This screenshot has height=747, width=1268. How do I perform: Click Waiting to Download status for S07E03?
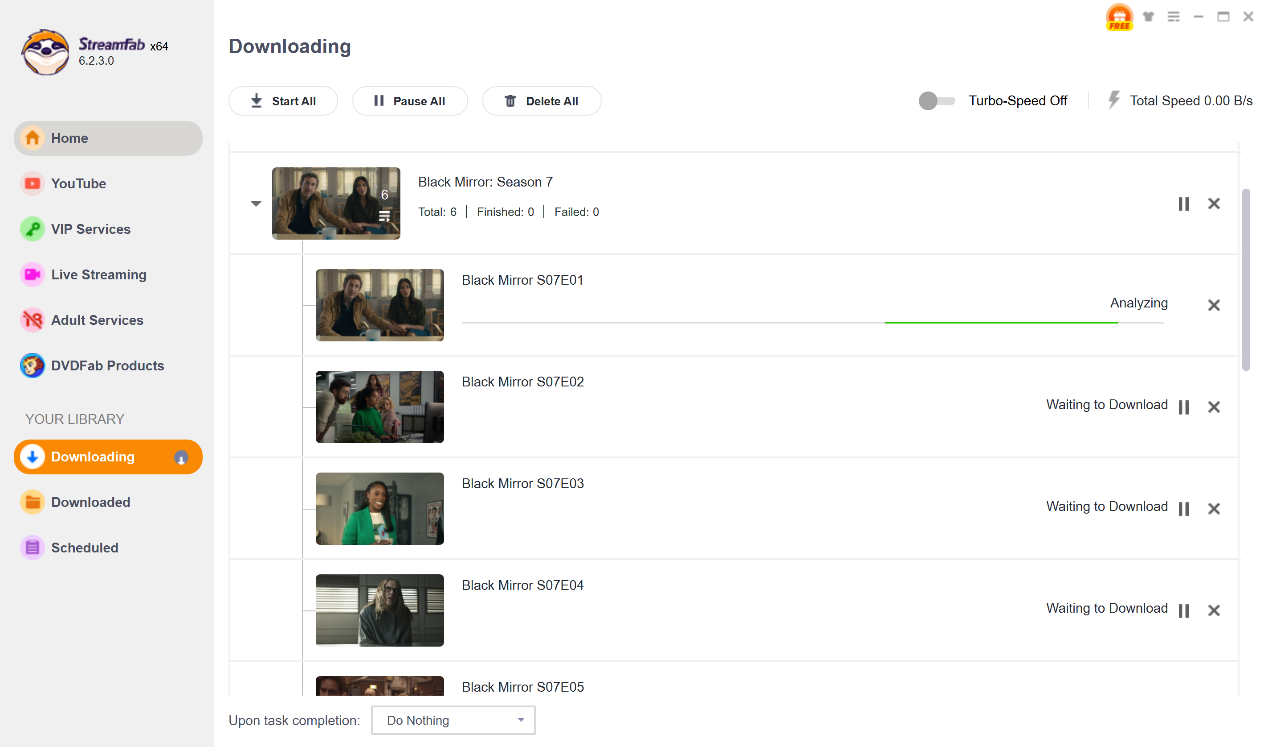(1107, 507)
